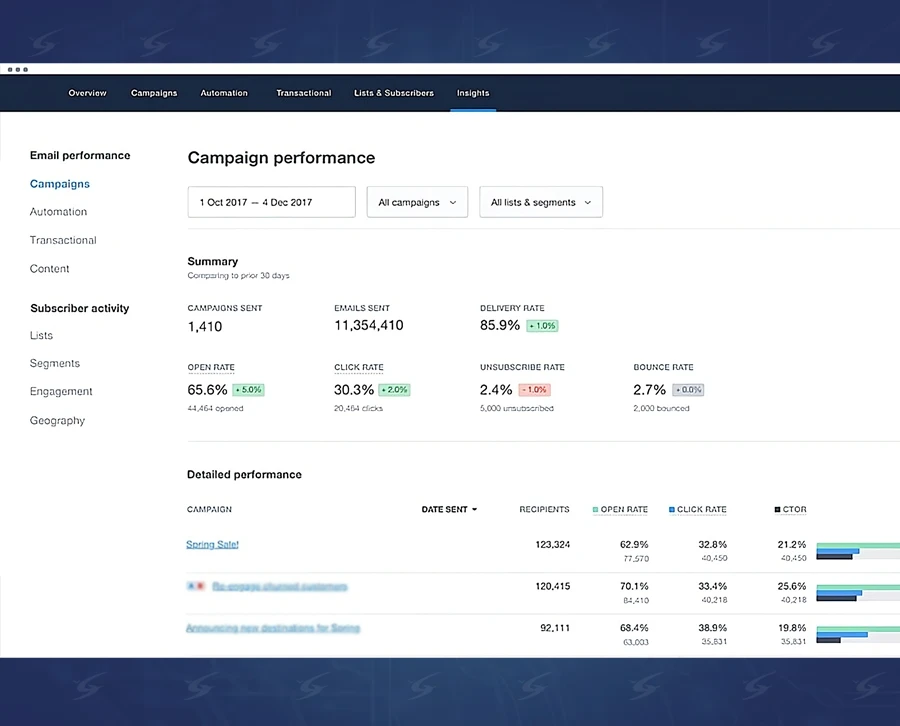The image size is (900, 726).
Task: Go to Lists & Subscribers tab
Action: coord(394,93)
